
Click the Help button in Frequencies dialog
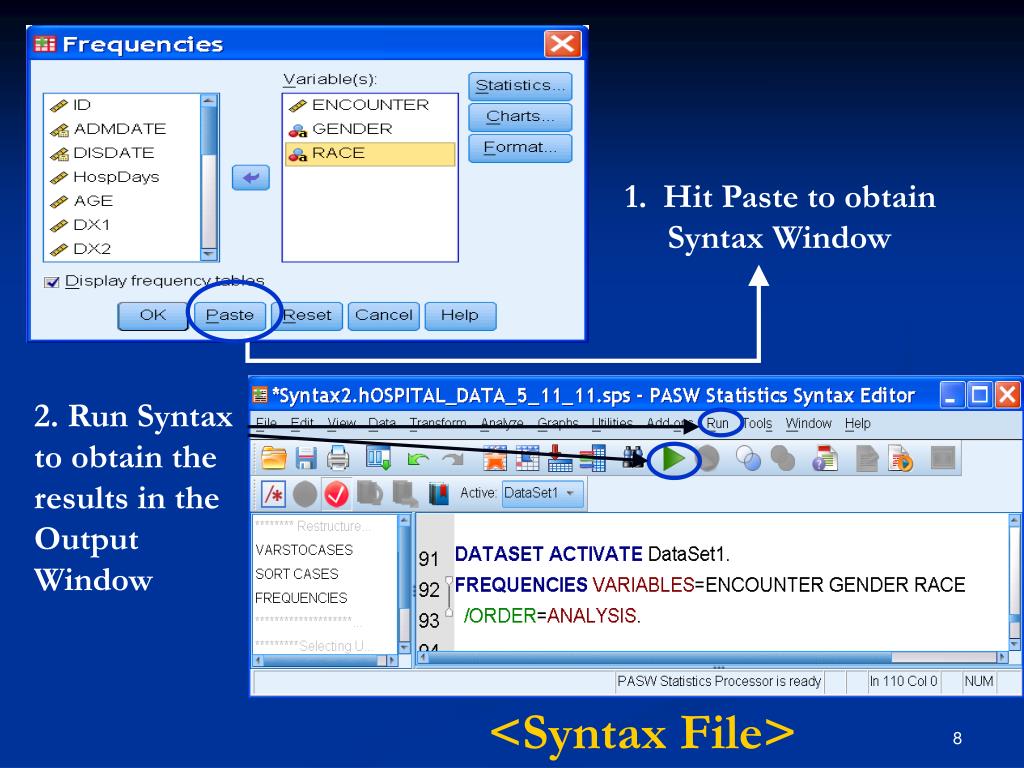(x=460, y=315)
